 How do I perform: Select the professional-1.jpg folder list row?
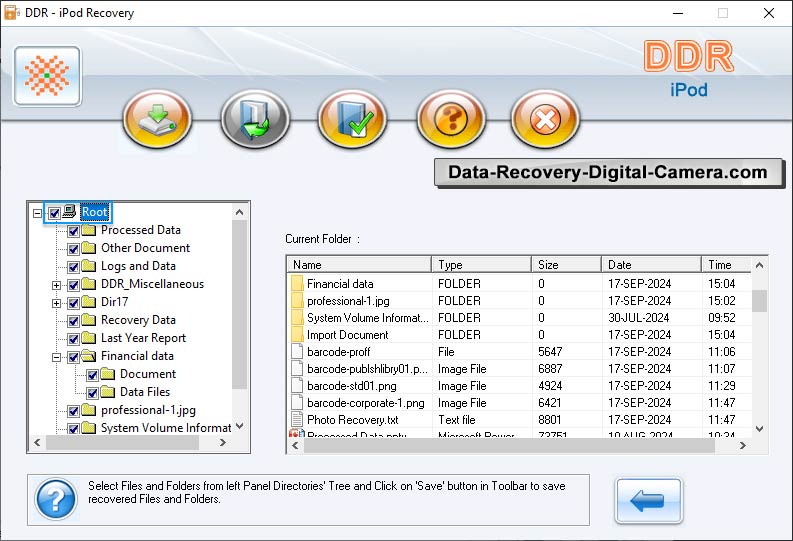point(521,301)
